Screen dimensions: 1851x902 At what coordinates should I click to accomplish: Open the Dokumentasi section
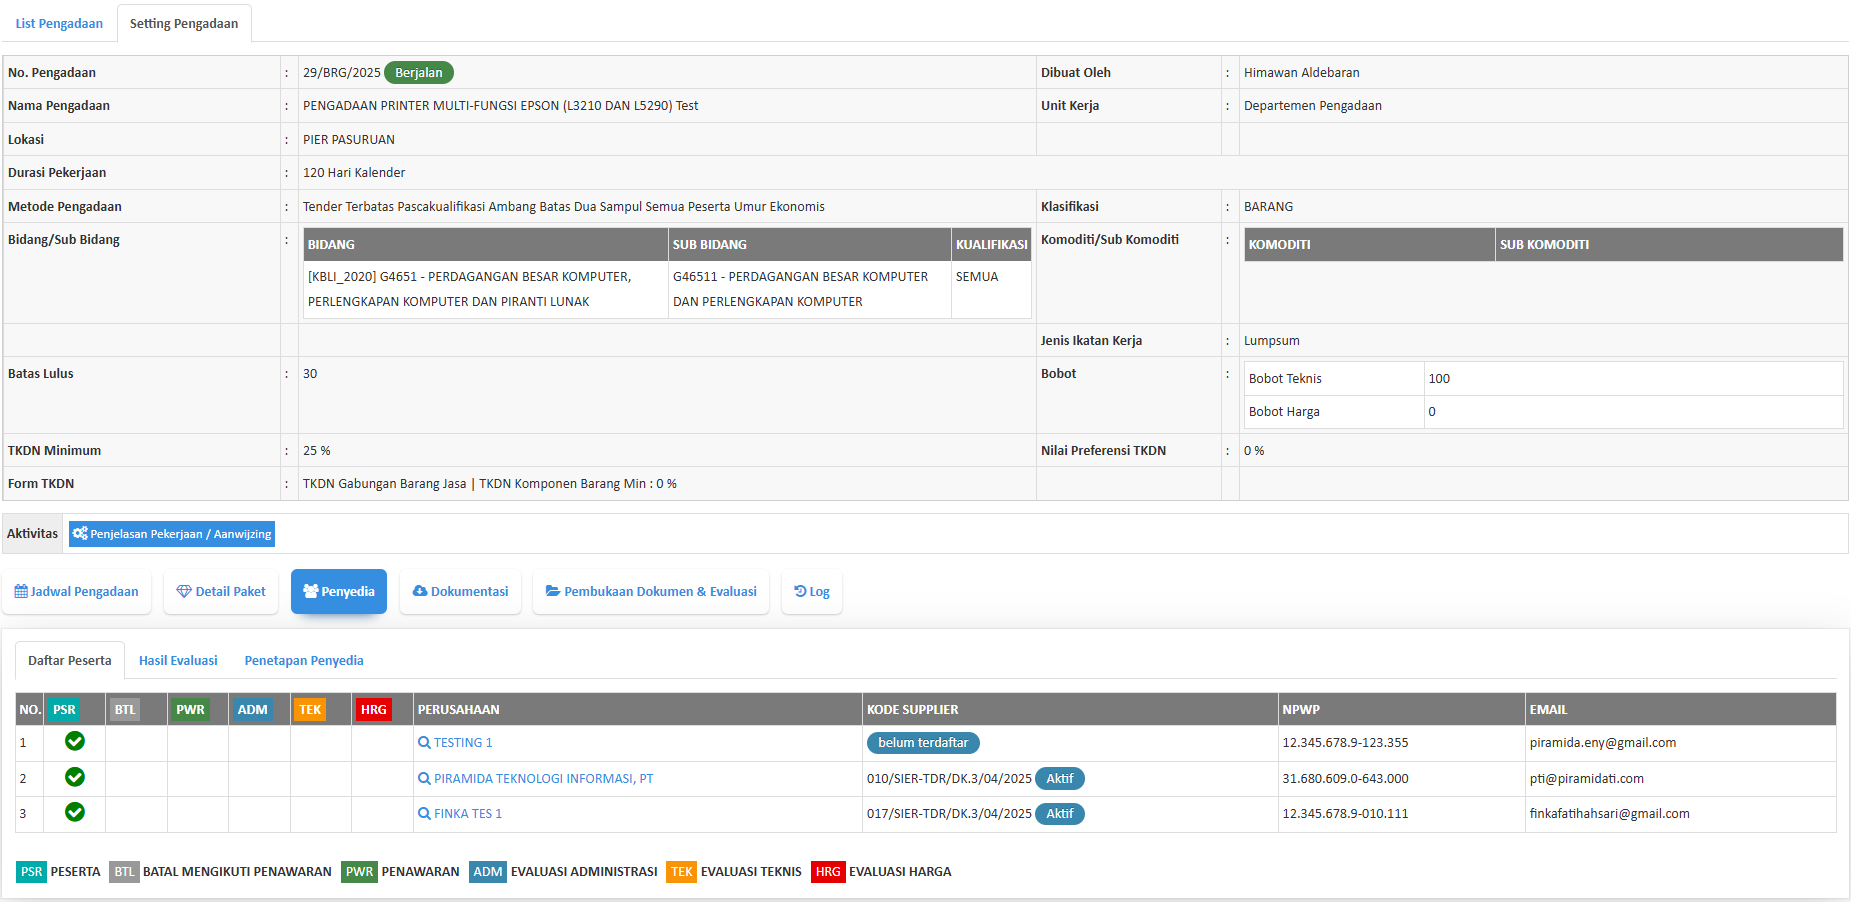pos(460,592)
